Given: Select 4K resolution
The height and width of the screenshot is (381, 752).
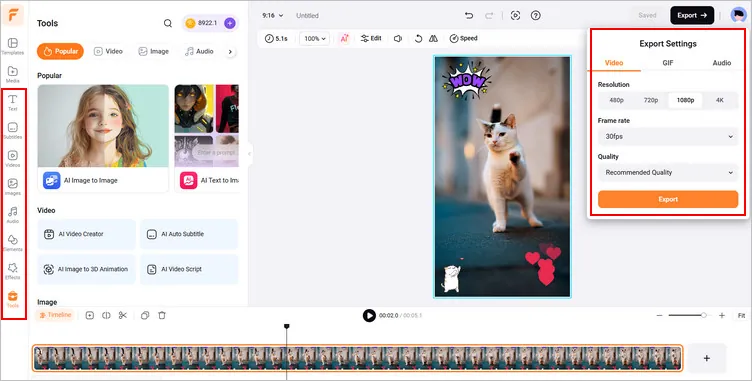Looking at the screenshot, I should tap(720, 100).
